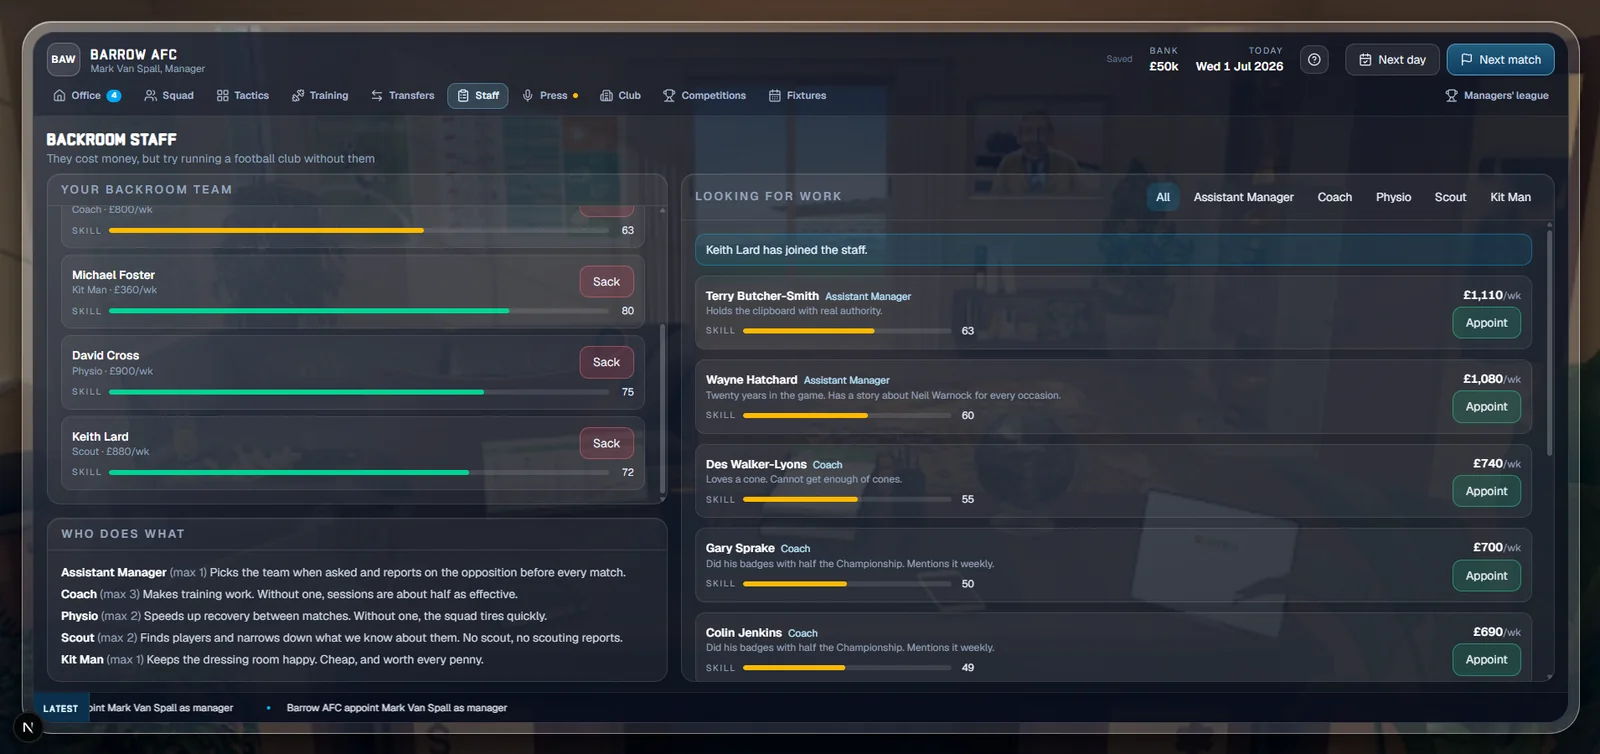This screenshot has height=754, width=1600.
Task: Click Michael Foster's skill bar
Action: click(x=359, y=311)
